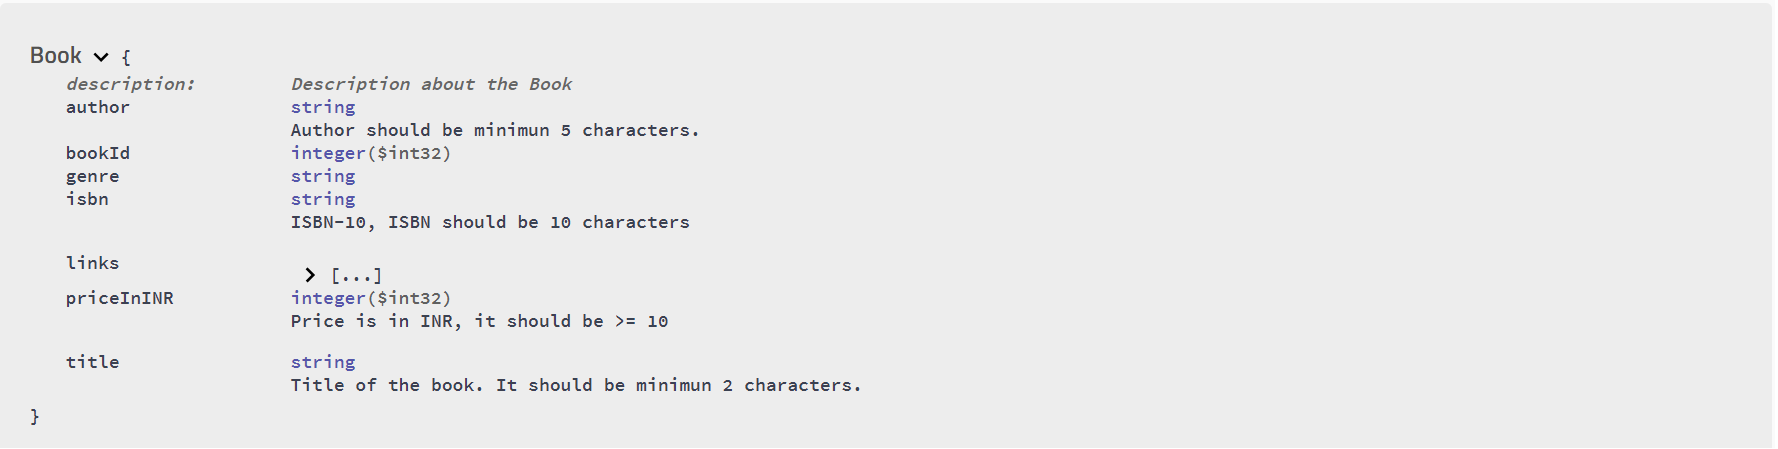The height and width of the screenshot is (449, 1778).
Task: Click the genre's string type label
Action: tap(323, 176)
